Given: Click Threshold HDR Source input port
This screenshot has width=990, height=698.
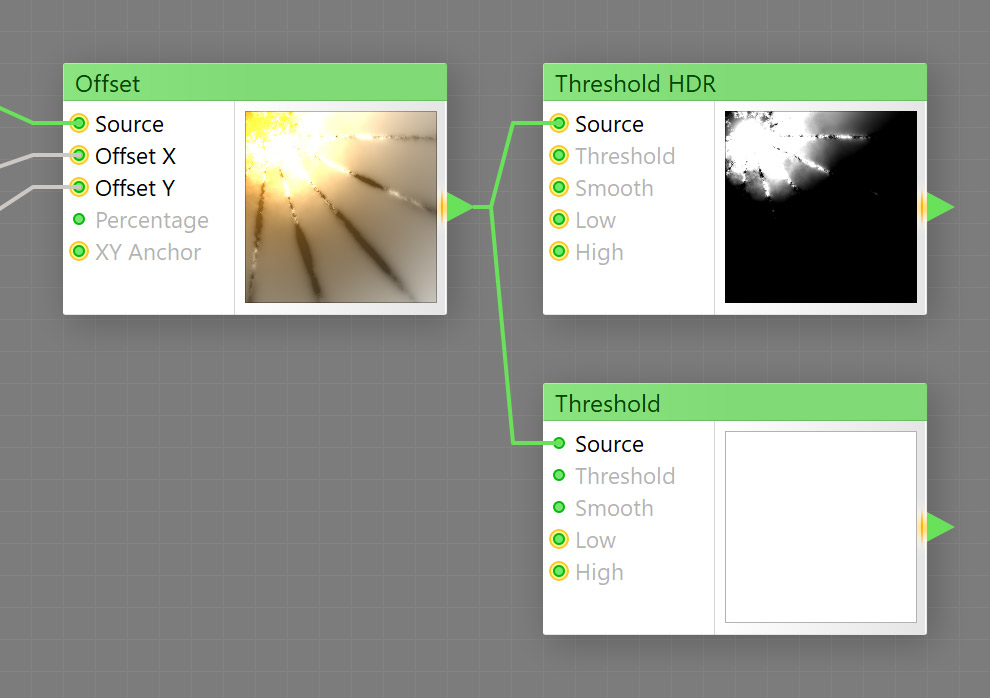Looking at the screenshot, I should pyautogui.click(x=559, y=123).
